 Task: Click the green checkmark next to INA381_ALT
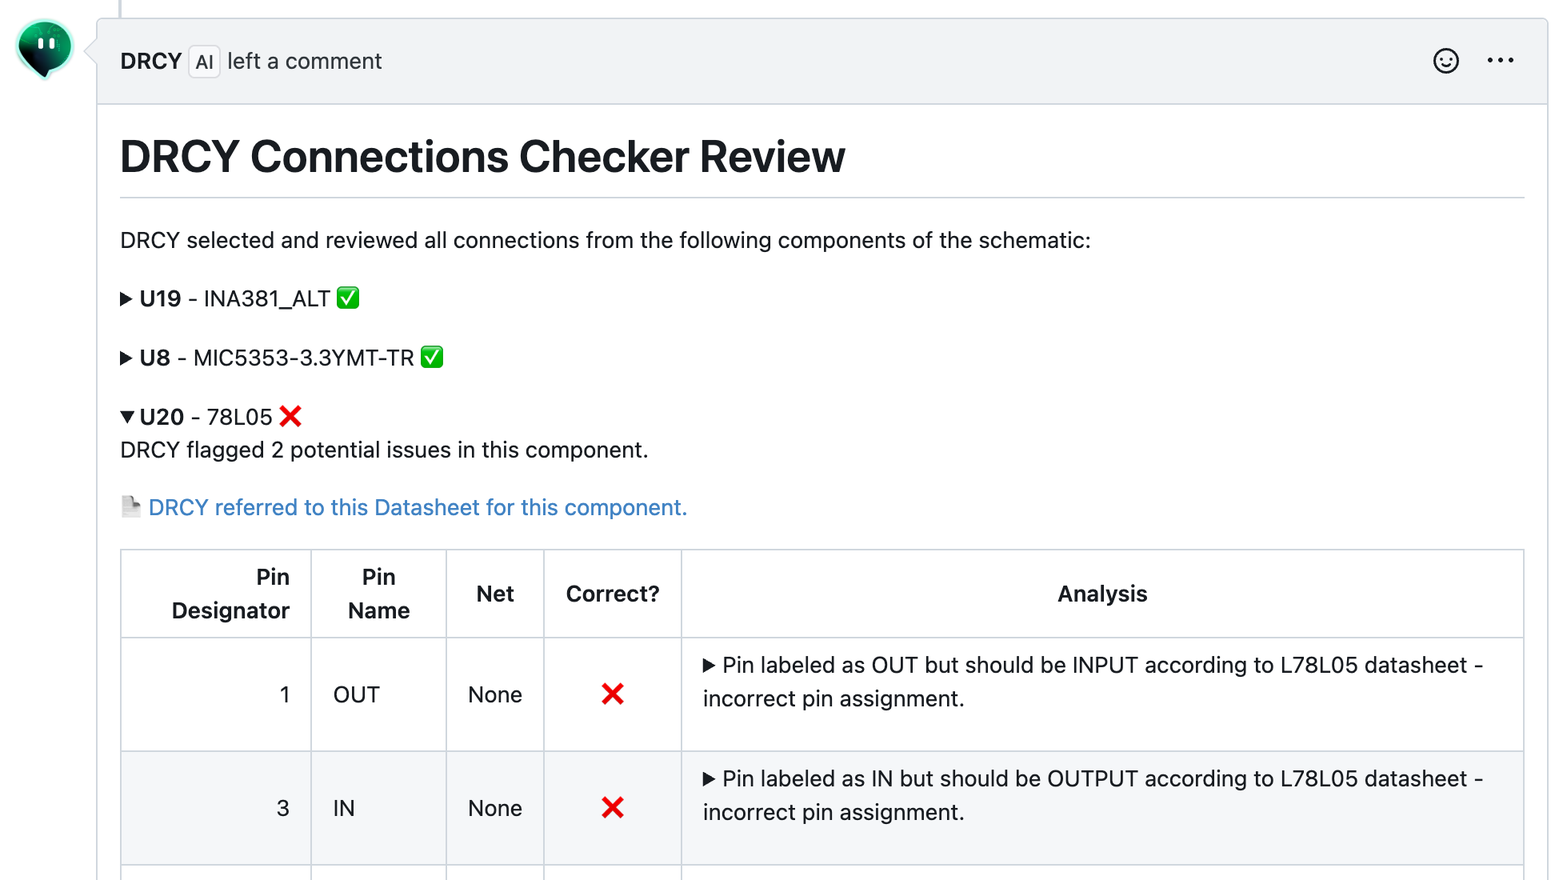coord(348,298)
